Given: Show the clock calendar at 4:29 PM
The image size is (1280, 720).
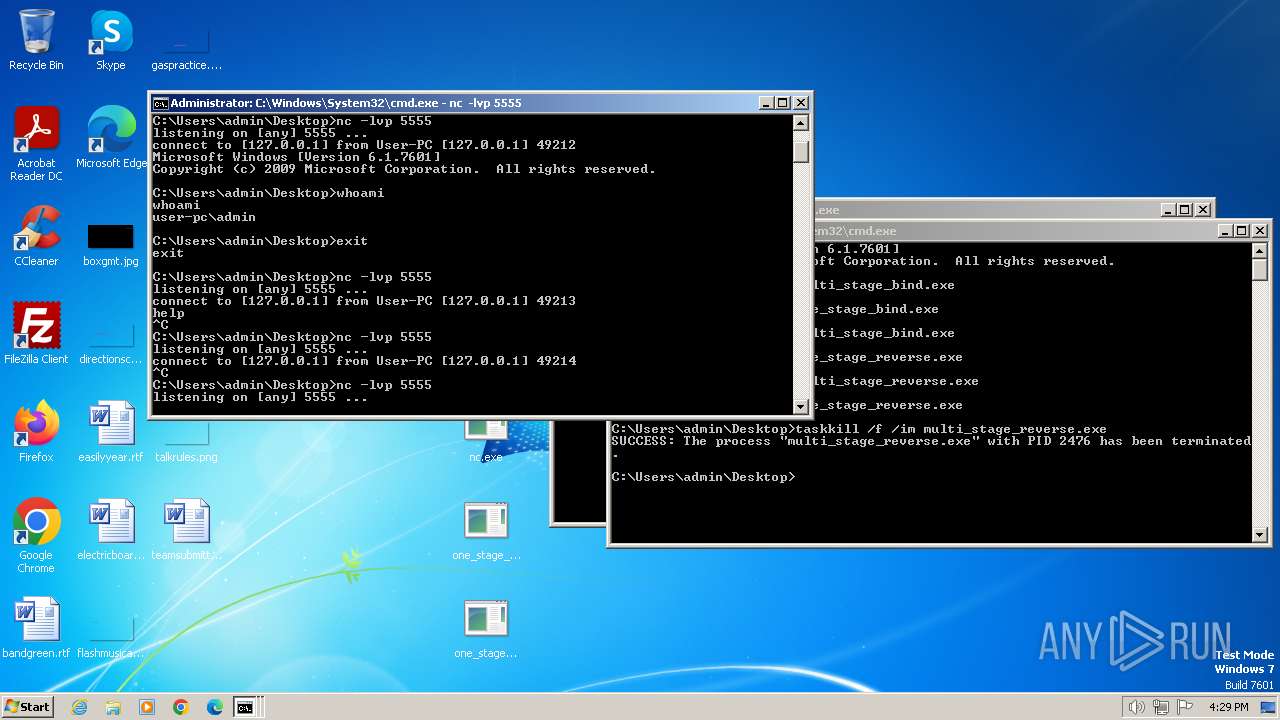Looking at the screenshot, I should click(1228, 707).
